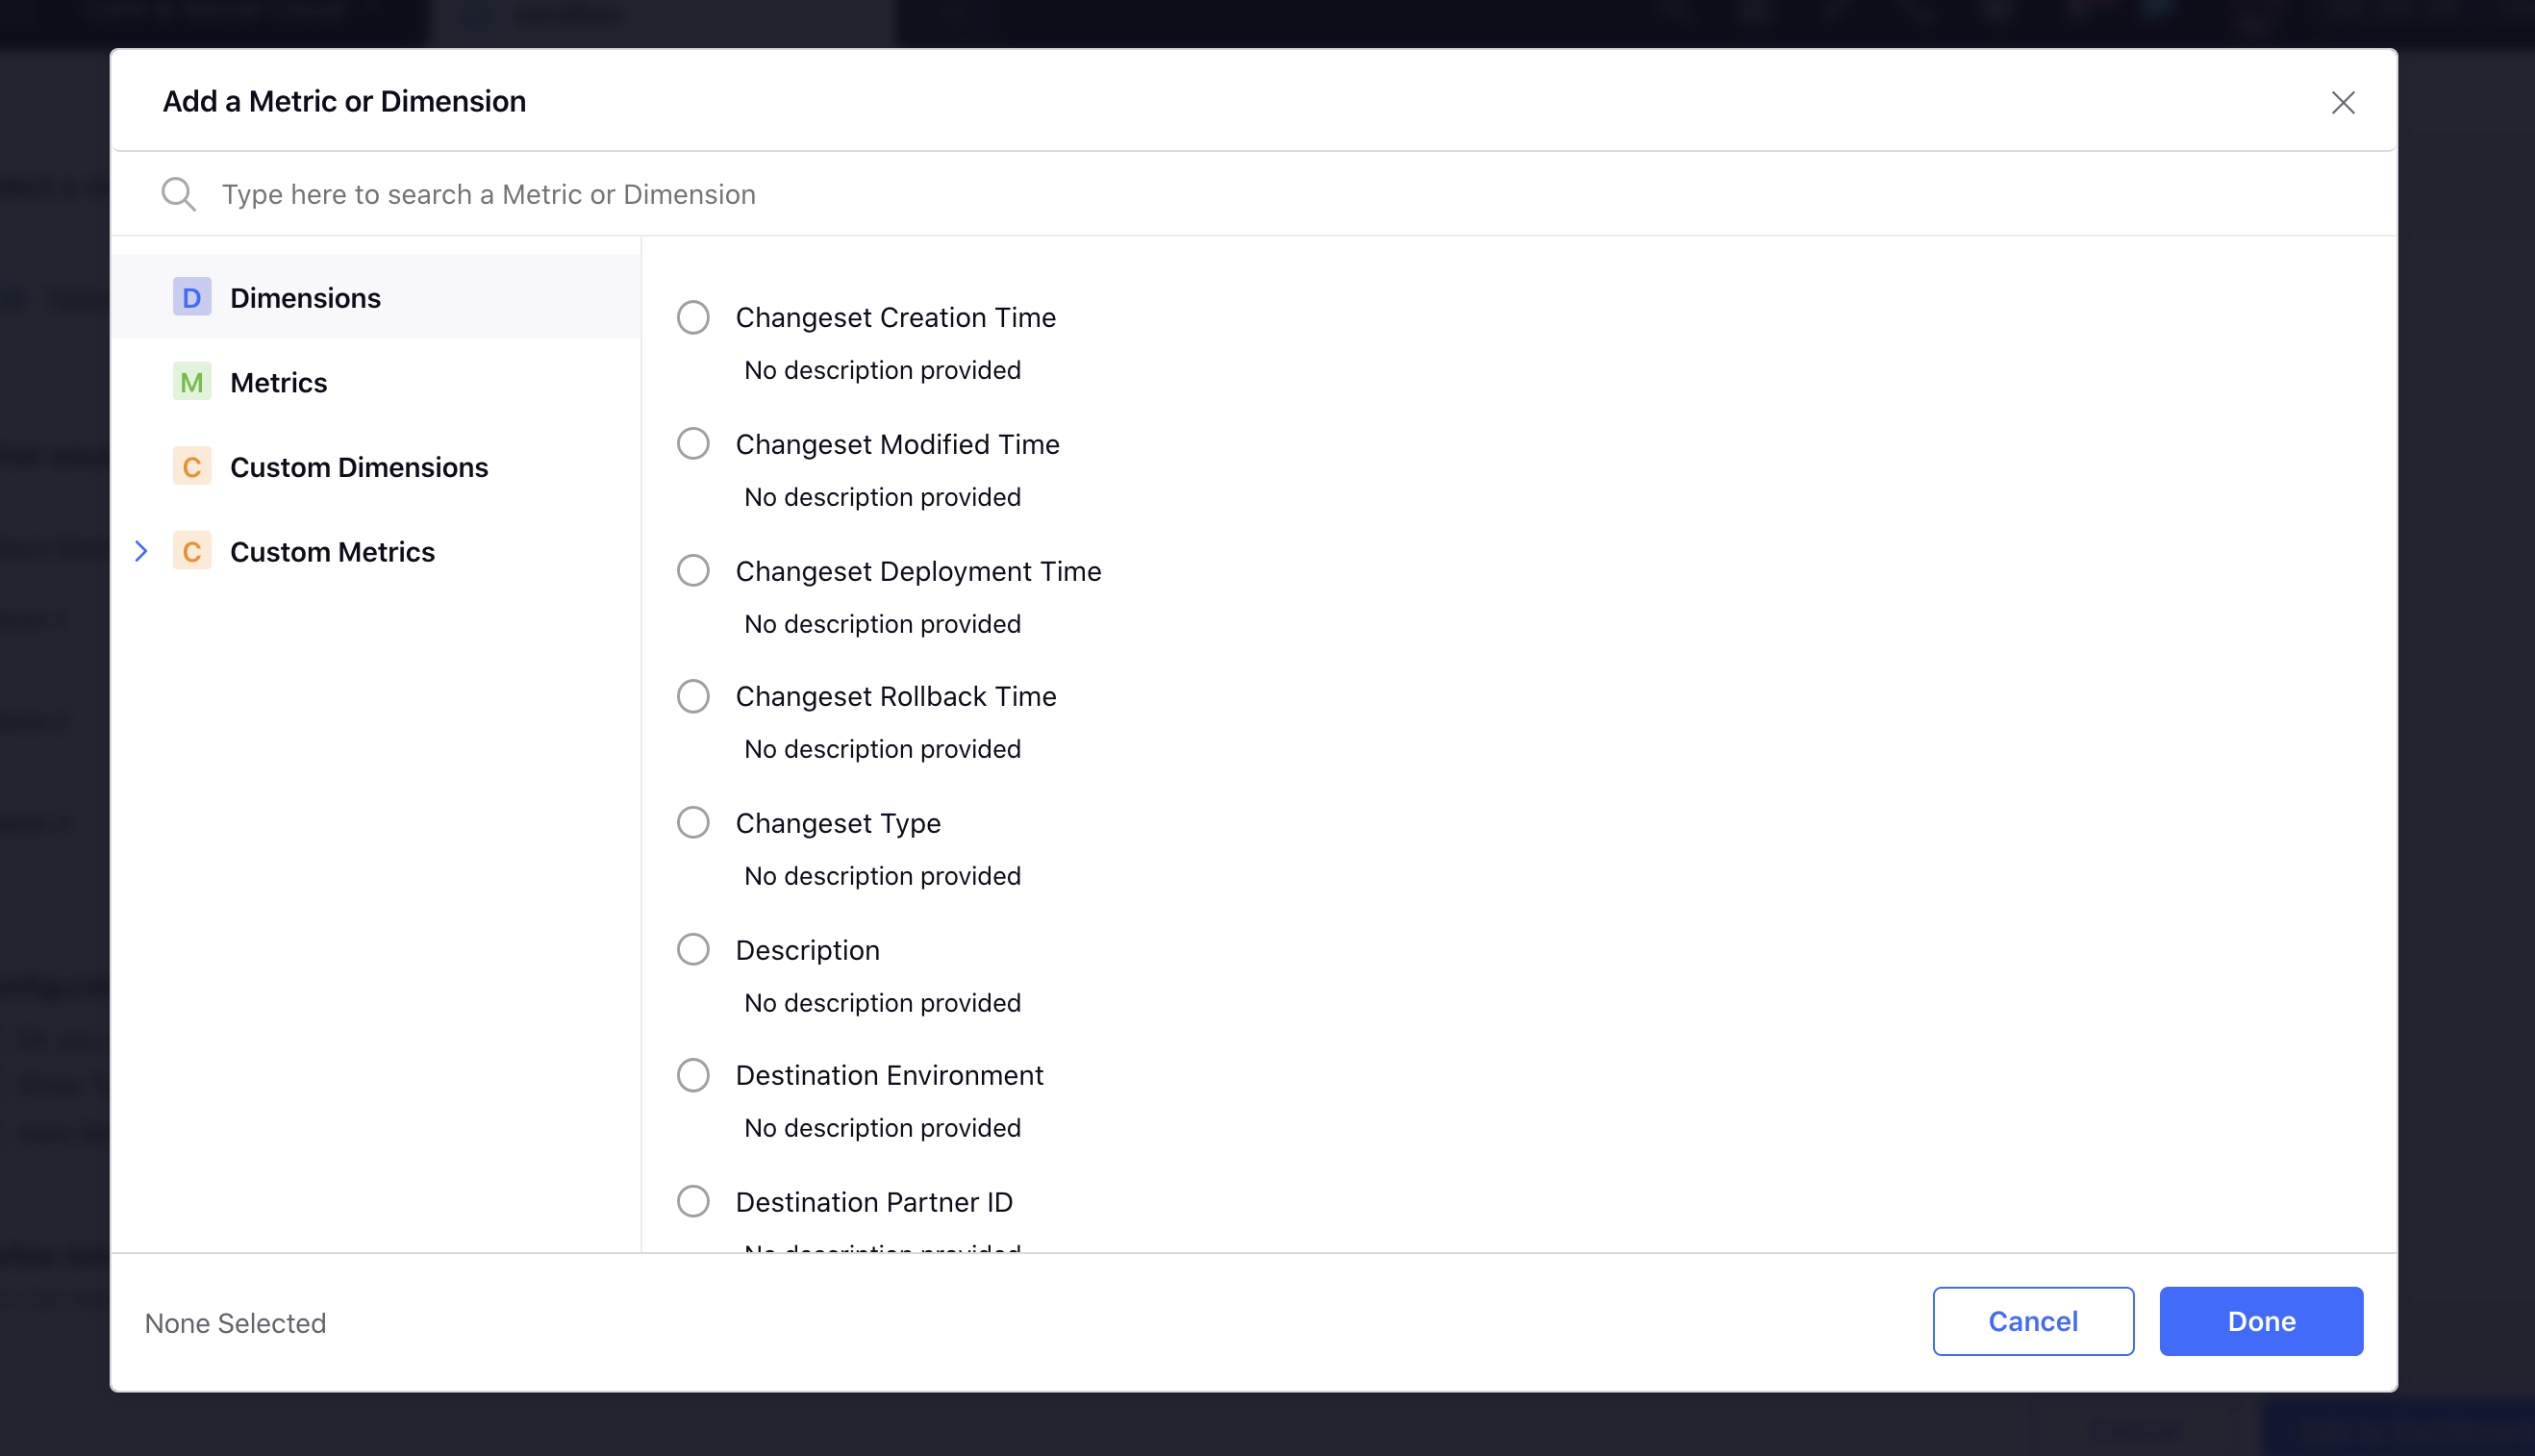Click the Custom Metrics category icon
The image size is (2535, 1456).
(x=191, y=552)
